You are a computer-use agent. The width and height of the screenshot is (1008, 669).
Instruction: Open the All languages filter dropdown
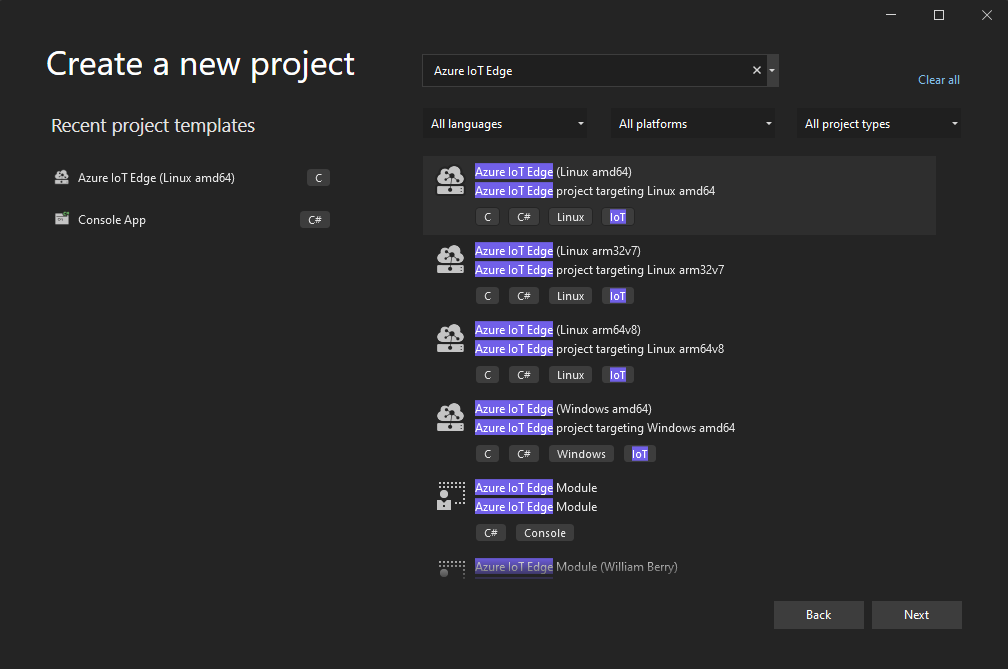click(x=507, y=124)
